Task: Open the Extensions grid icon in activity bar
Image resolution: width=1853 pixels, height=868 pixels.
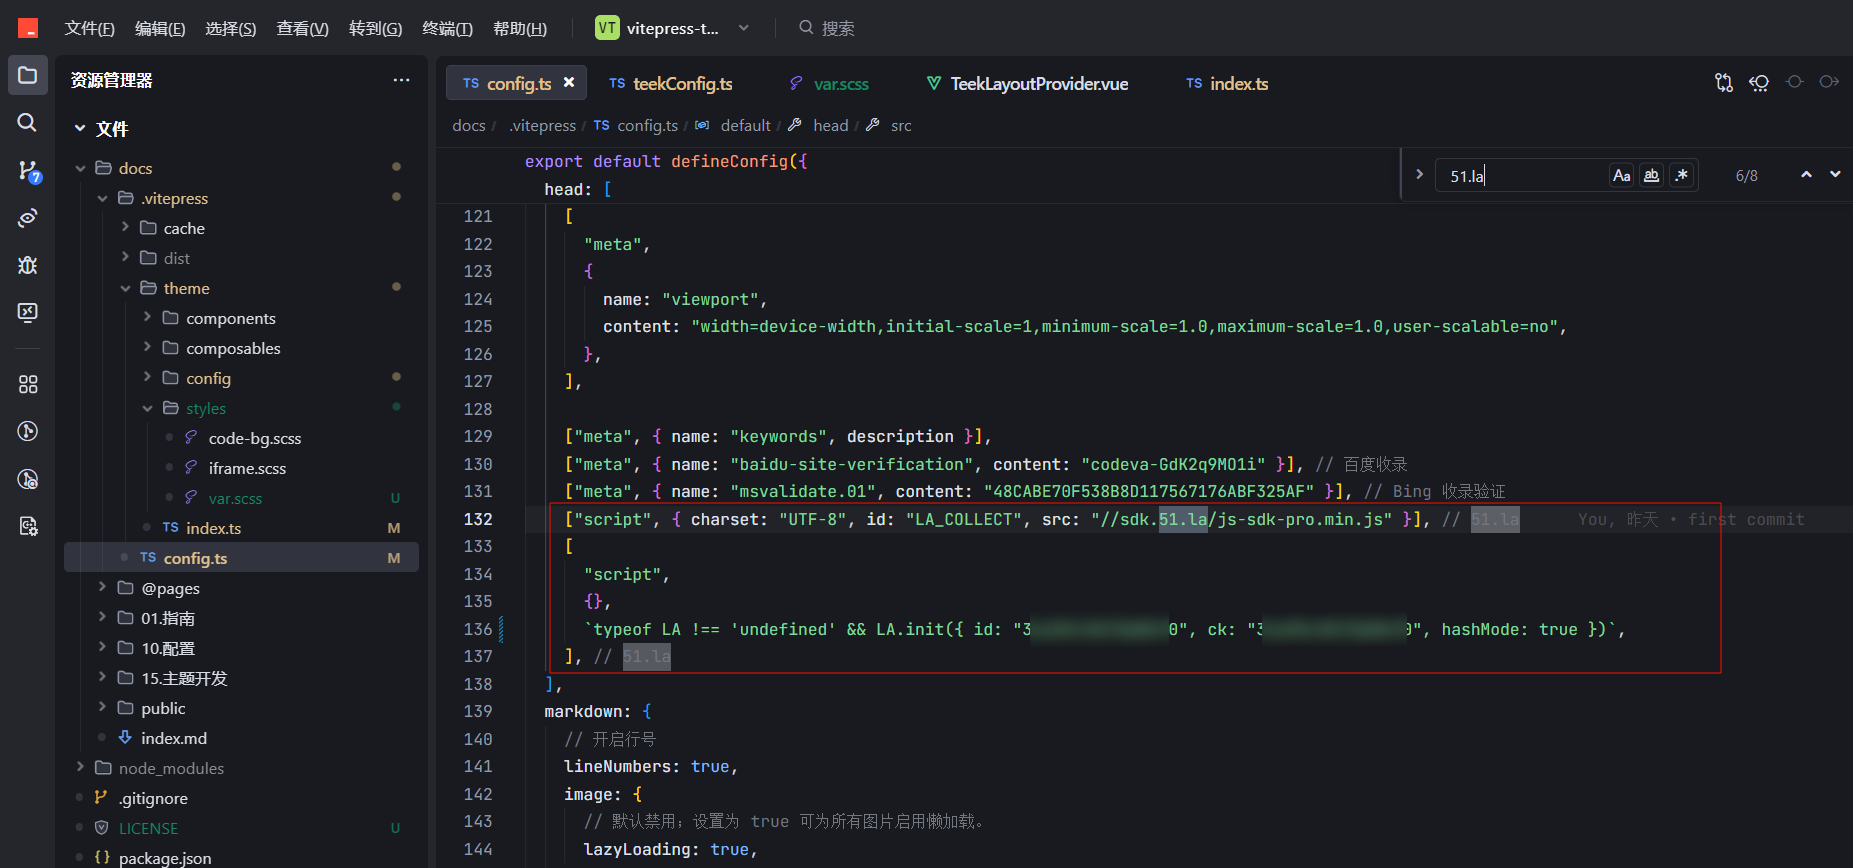Action: pos(28,384)
